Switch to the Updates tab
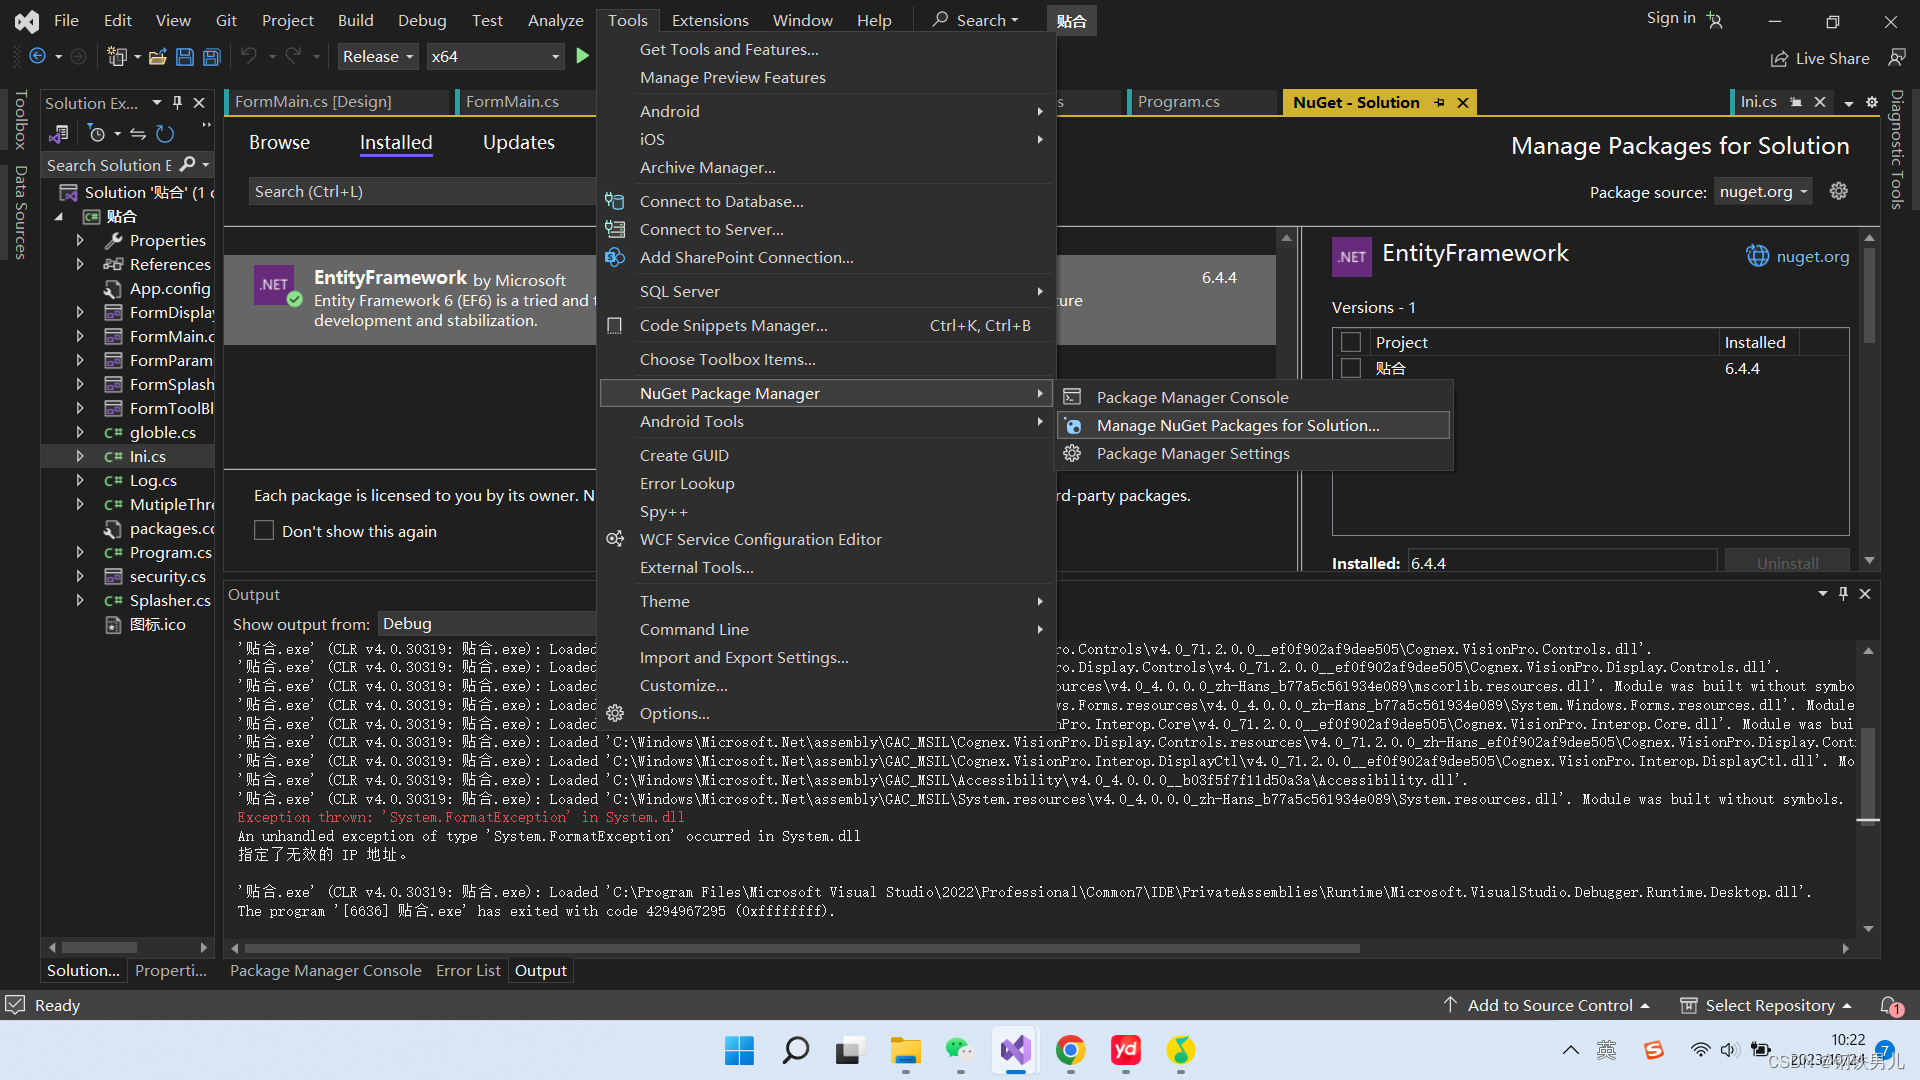 518,142
